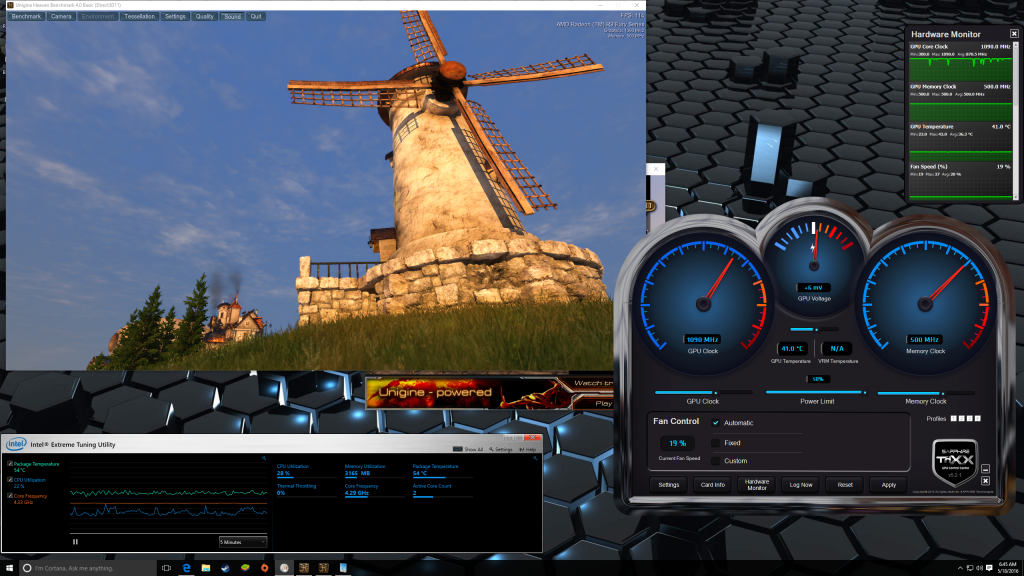Screen dimensions: 1024x576
Task: Select TRIXX profile 2
Action: pos(962,419)
